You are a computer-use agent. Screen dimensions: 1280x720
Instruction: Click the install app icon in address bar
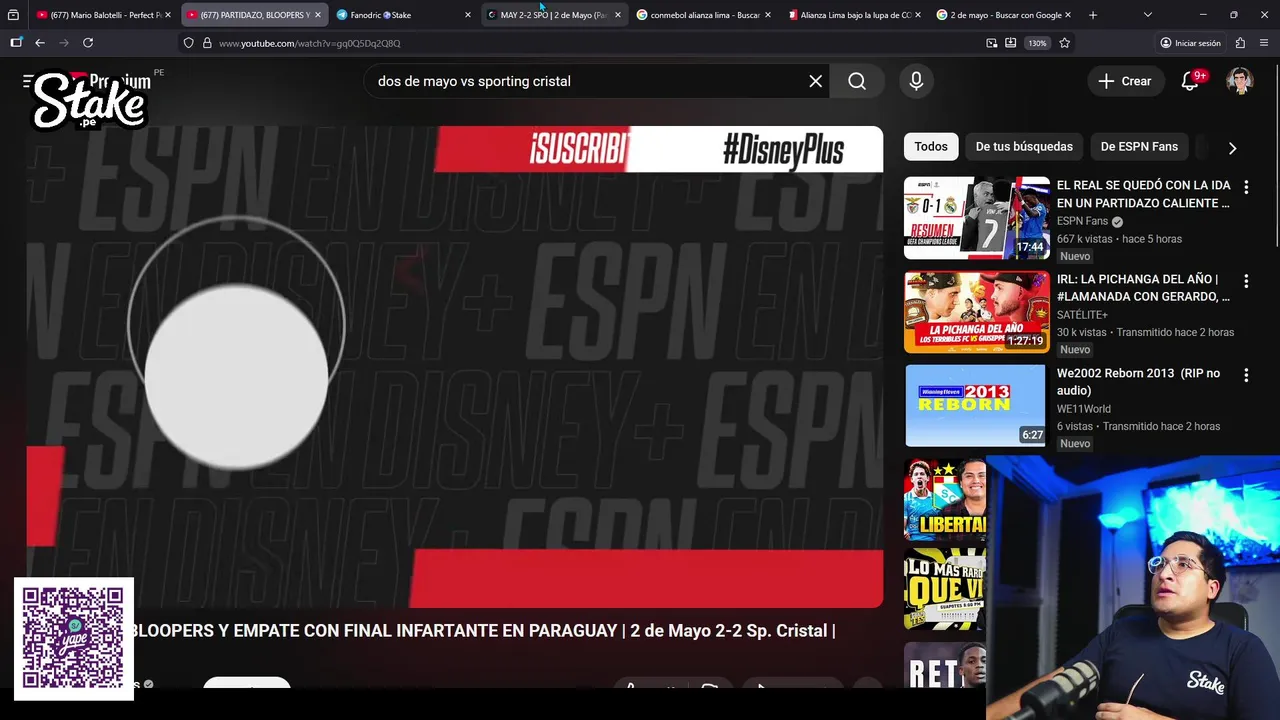tap(1011, 43)
